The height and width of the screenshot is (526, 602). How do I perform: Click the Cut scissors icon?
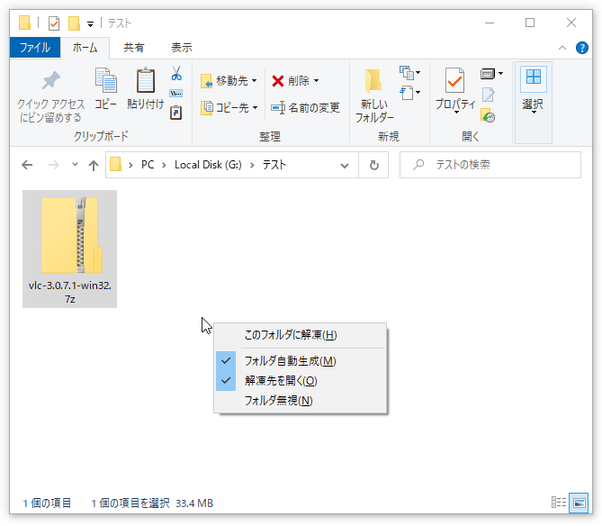click(176, 73)
